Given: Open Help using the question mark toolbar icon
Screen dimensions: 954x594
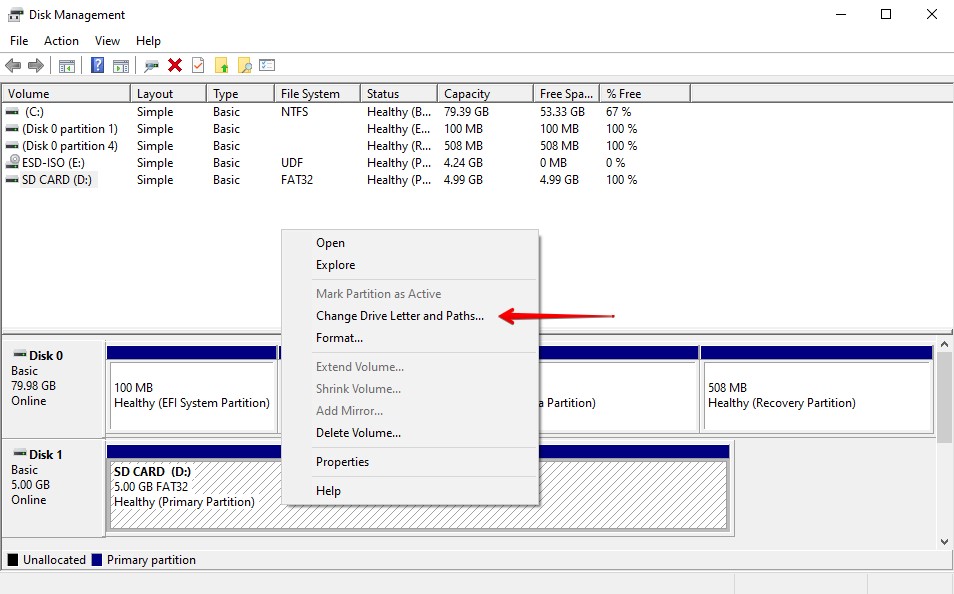Looking at the screenshot, I should click(x=96, y=64).
